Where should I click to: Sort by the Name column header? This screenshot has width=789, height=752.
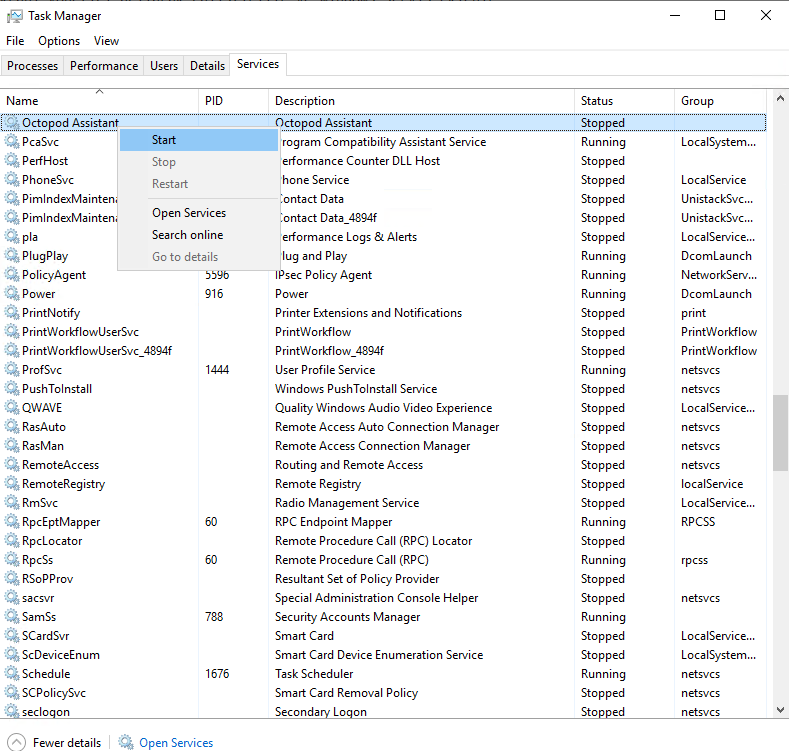click(99, 101)
